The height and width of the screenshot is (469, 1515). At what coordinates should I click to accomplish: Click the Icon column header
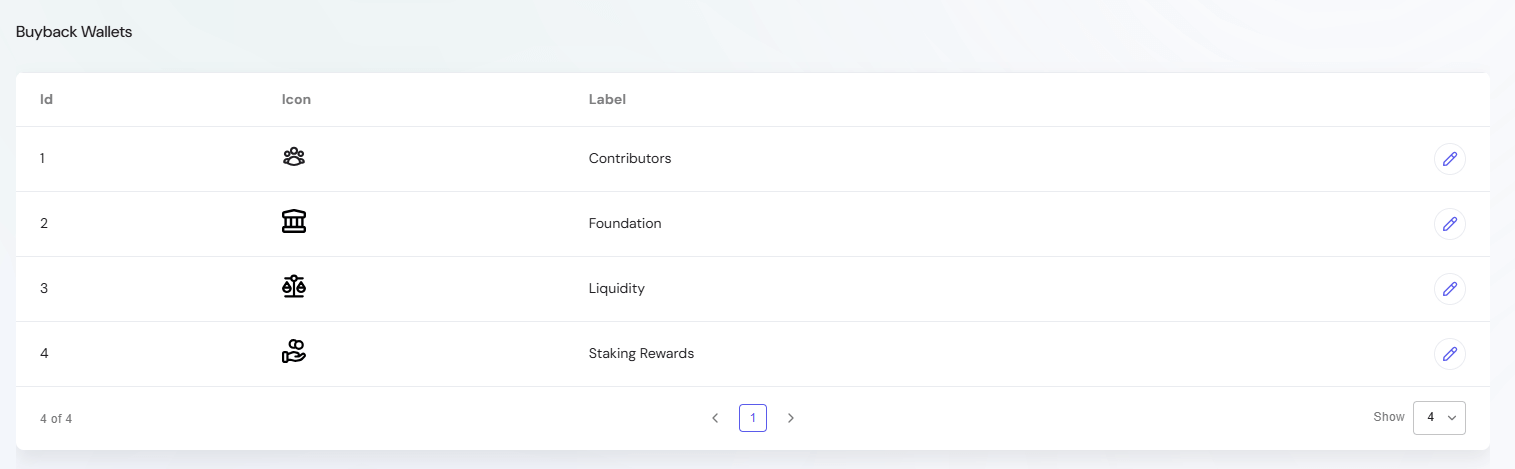296,99
